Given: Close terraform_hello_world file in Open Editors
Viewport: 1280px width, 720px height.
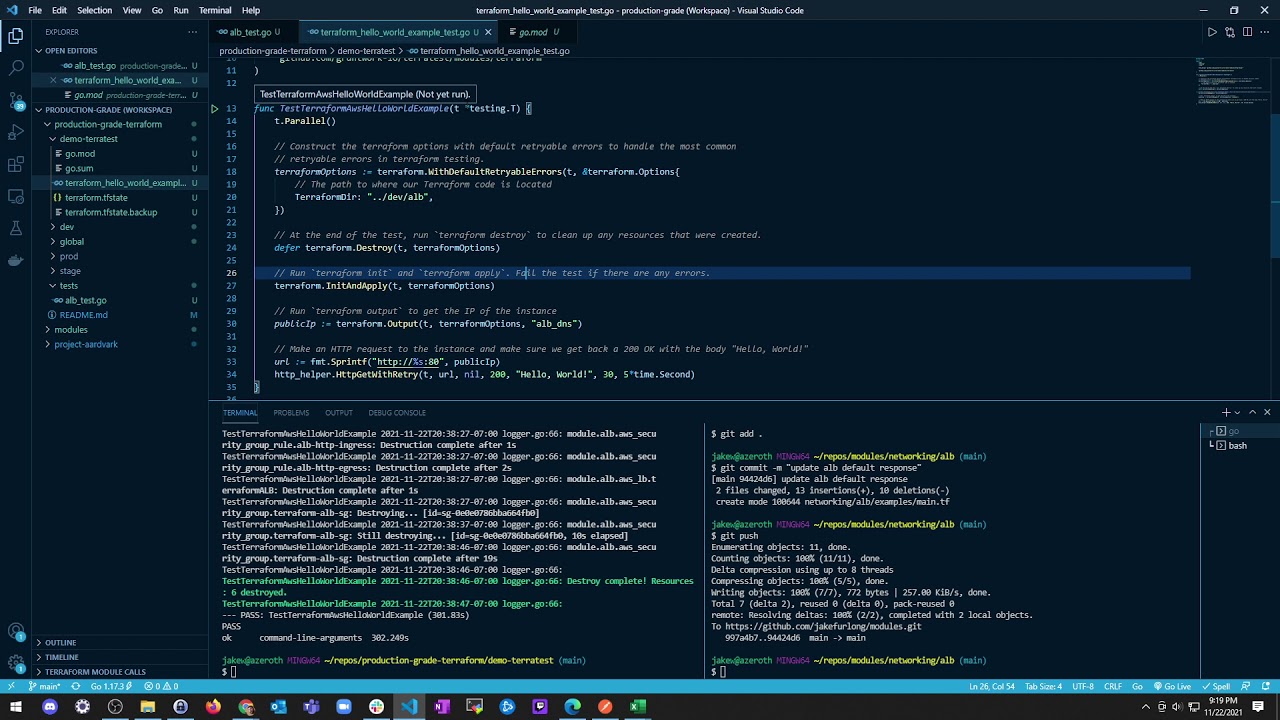Looking at the screenshot, I should coord(53,80).
